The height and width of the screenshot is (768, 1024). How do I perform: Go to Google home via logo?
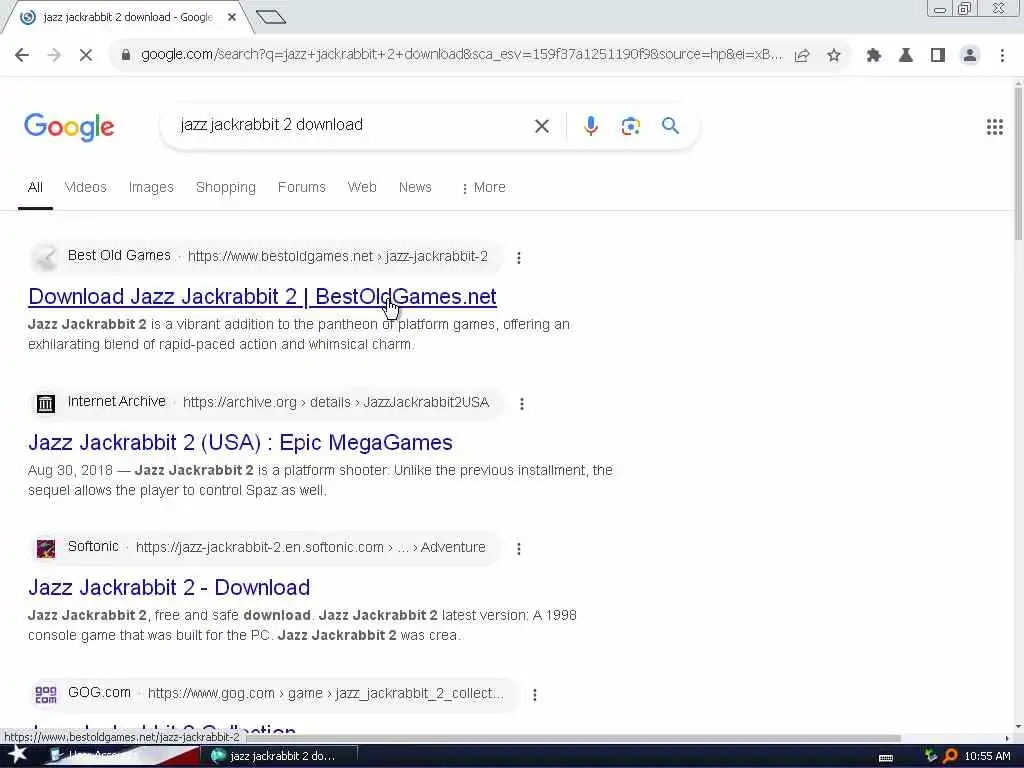pyautogui.click(x=69, y=127)
